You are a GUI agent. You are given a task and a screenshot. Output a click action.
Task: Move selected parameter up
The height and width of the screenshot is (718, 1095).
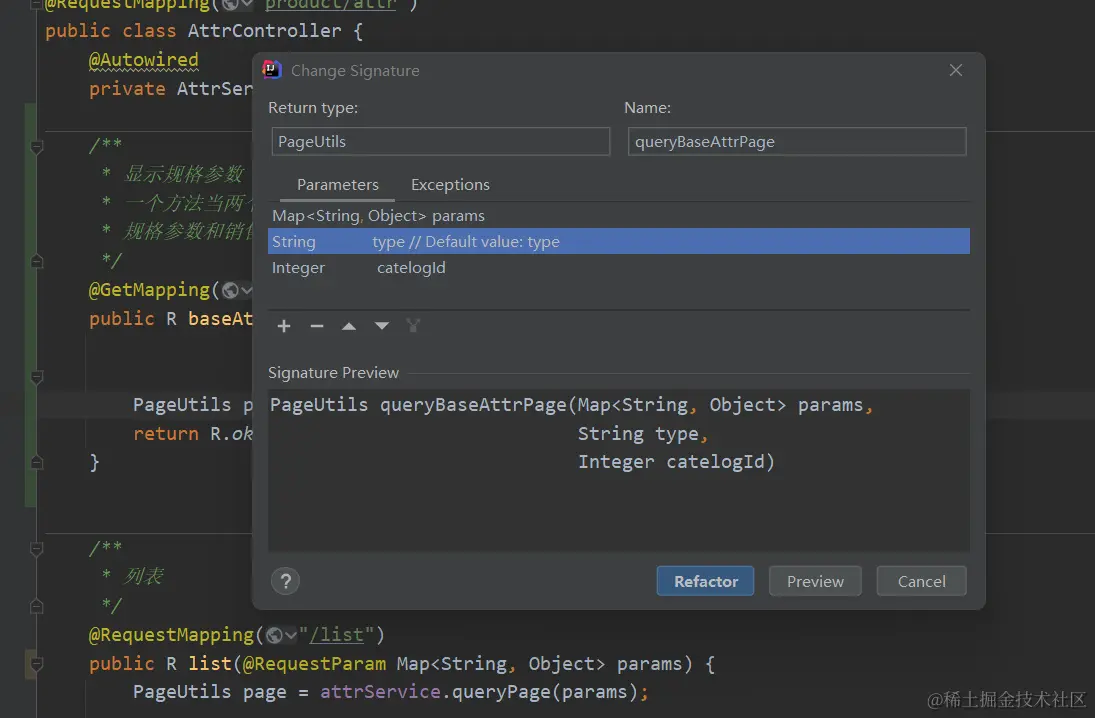click(348, 326)
